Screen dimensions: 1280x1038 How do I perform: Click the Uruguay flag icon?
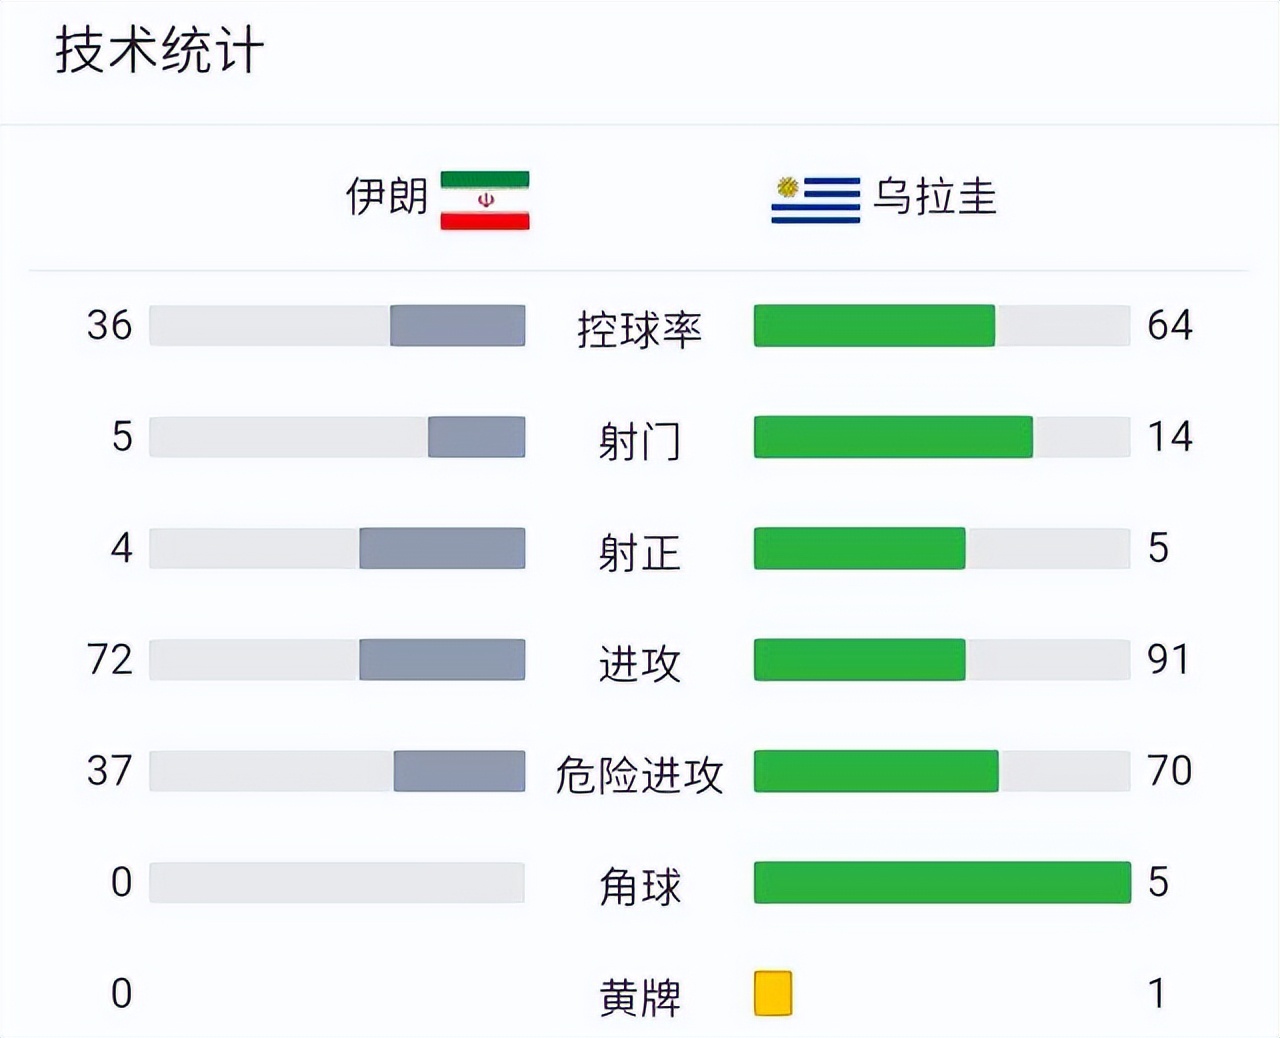coord(815,199)
